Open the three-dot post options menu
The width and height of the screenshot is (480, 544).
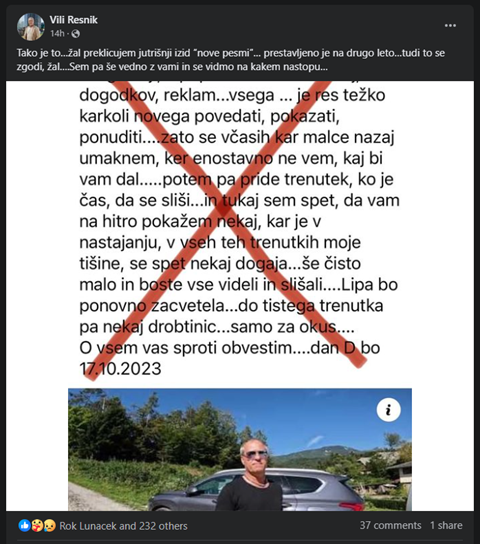pos(450,25)
